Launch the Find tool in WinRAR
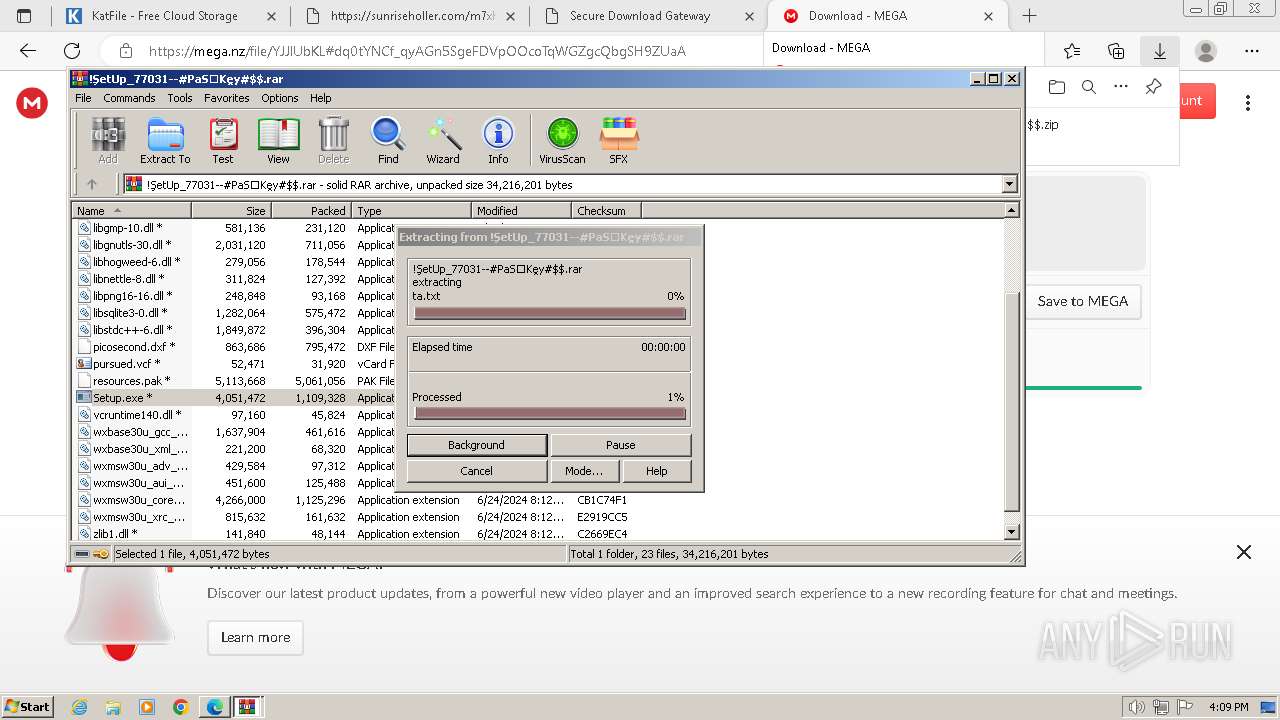 388,140
